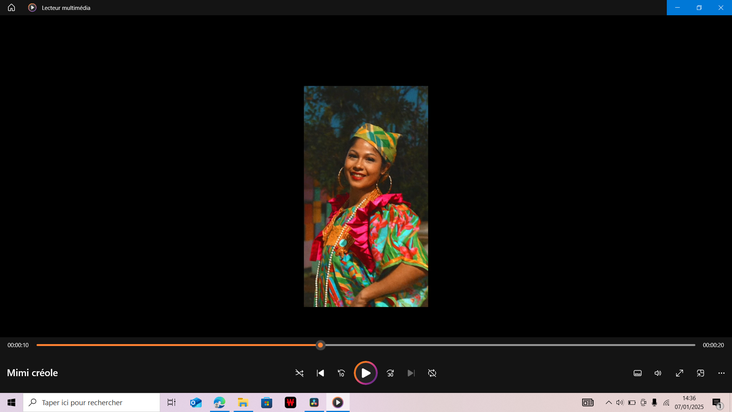Switch to mini player view
Viewport: 732px width, 412px height.
coord(700,373)
